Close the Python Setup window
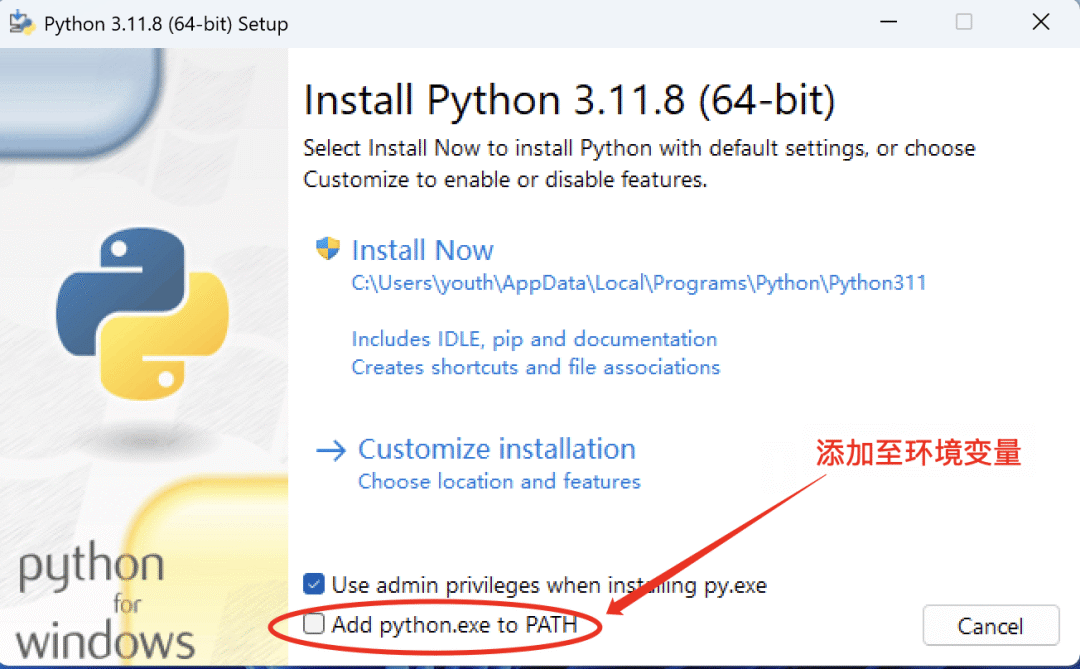The width and height of the screenshot is (1080, 669). pyautogui.click(x=1041, y=22)
